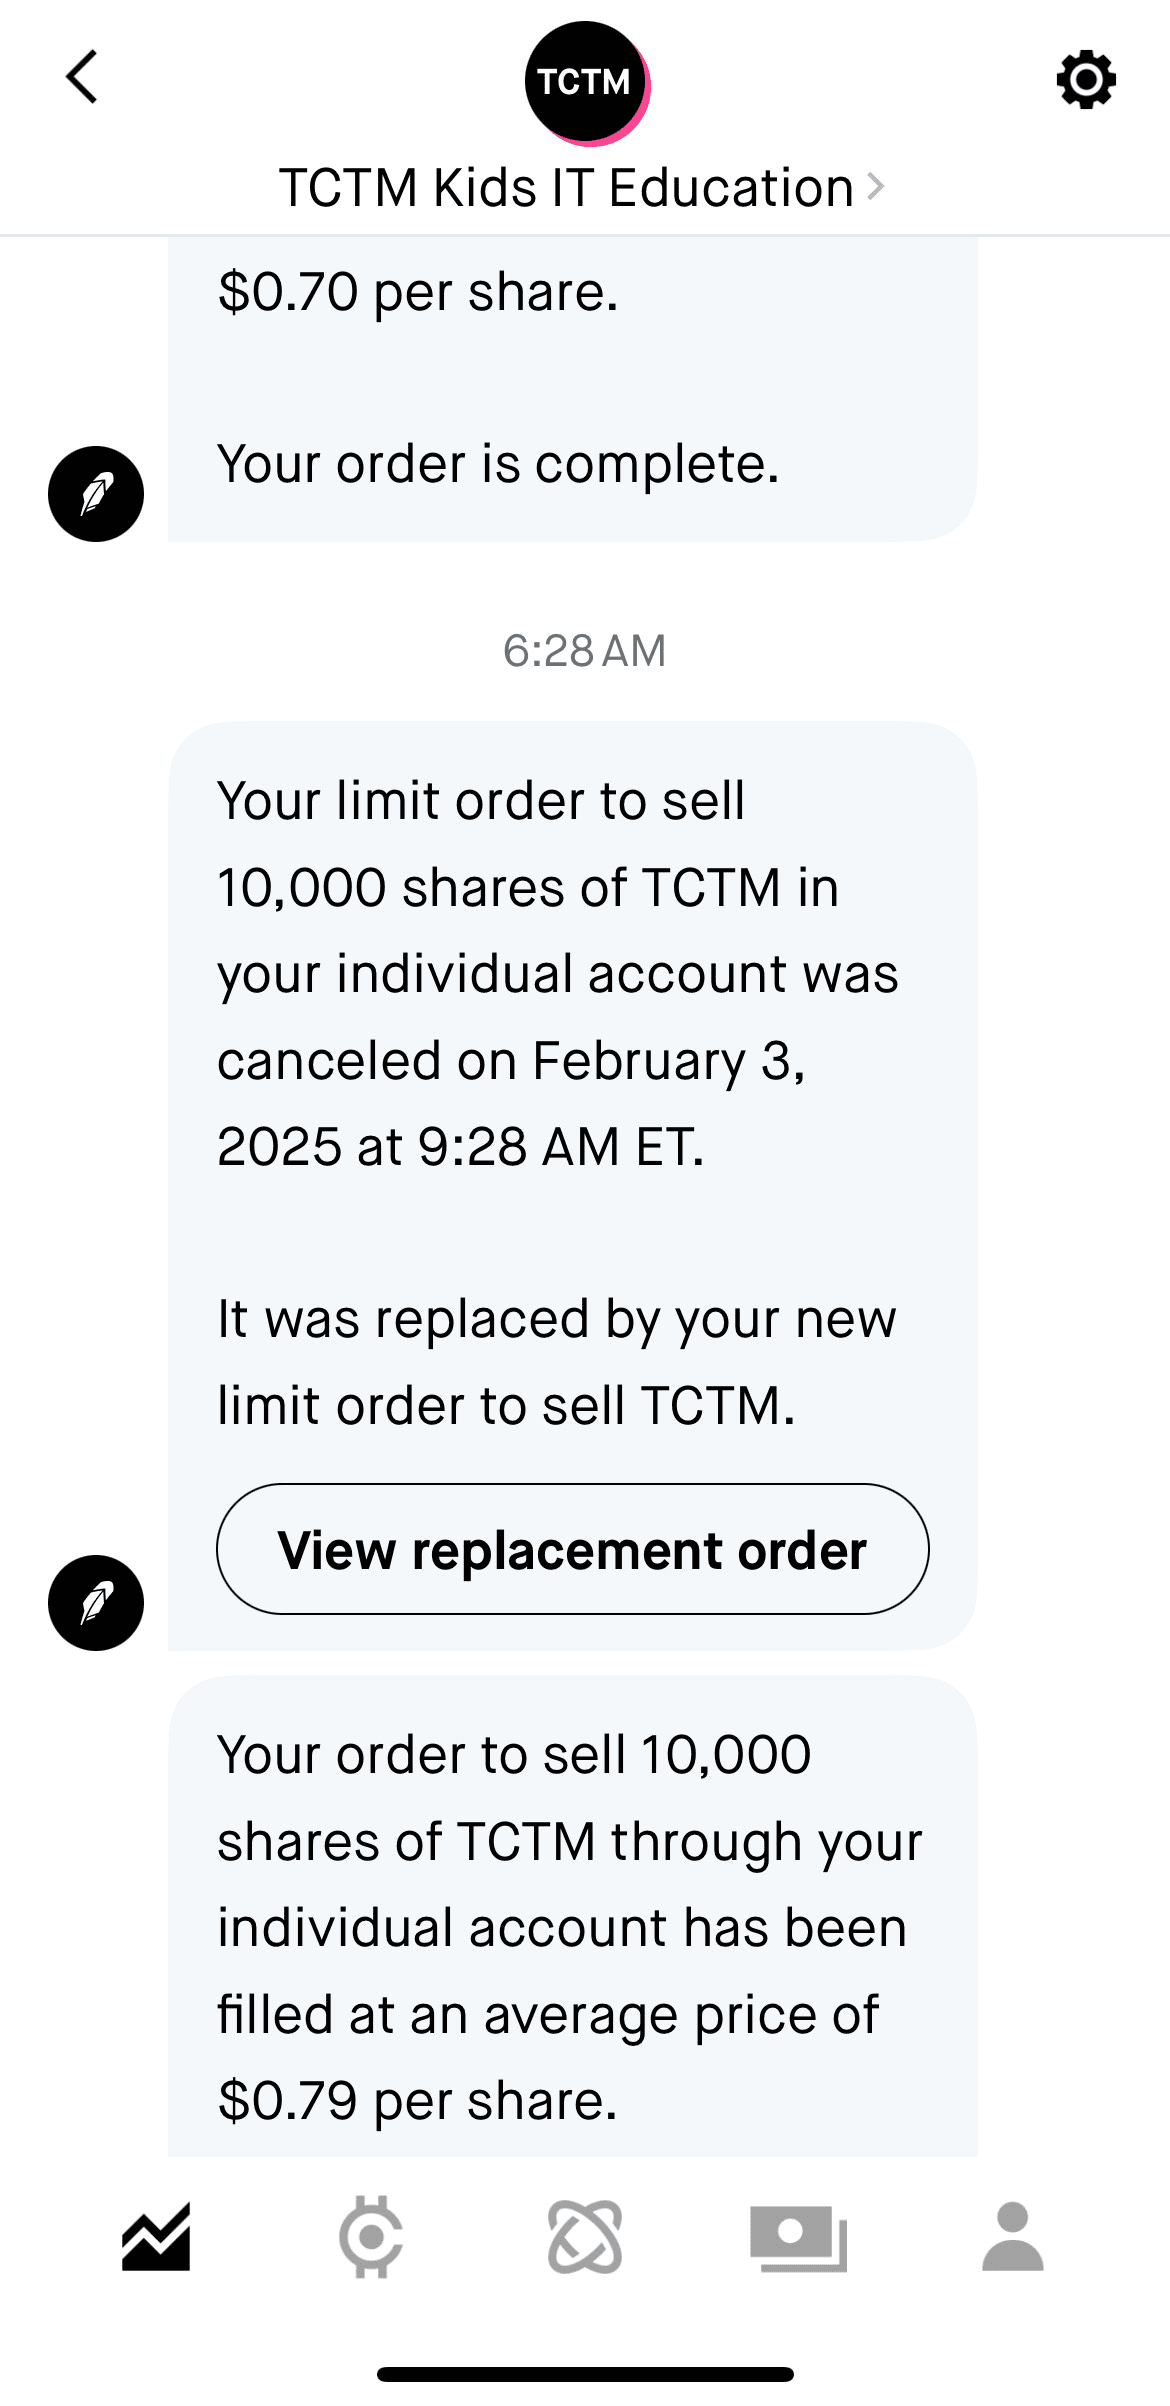The height and width of the screenshot is (2406, 1170).
Task: Tap the '$0.70 per share' text
Action: (x=418, y=292)
